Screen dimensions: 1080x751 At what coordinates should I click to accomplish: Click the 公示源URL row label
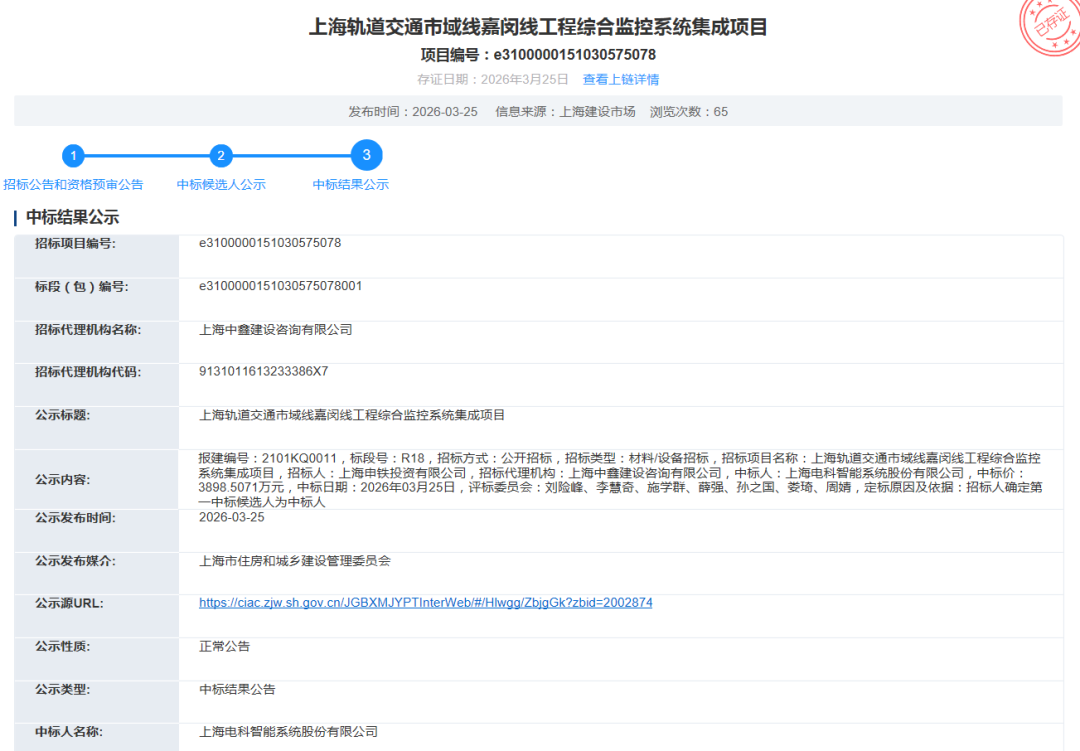[x=69, y=604]
